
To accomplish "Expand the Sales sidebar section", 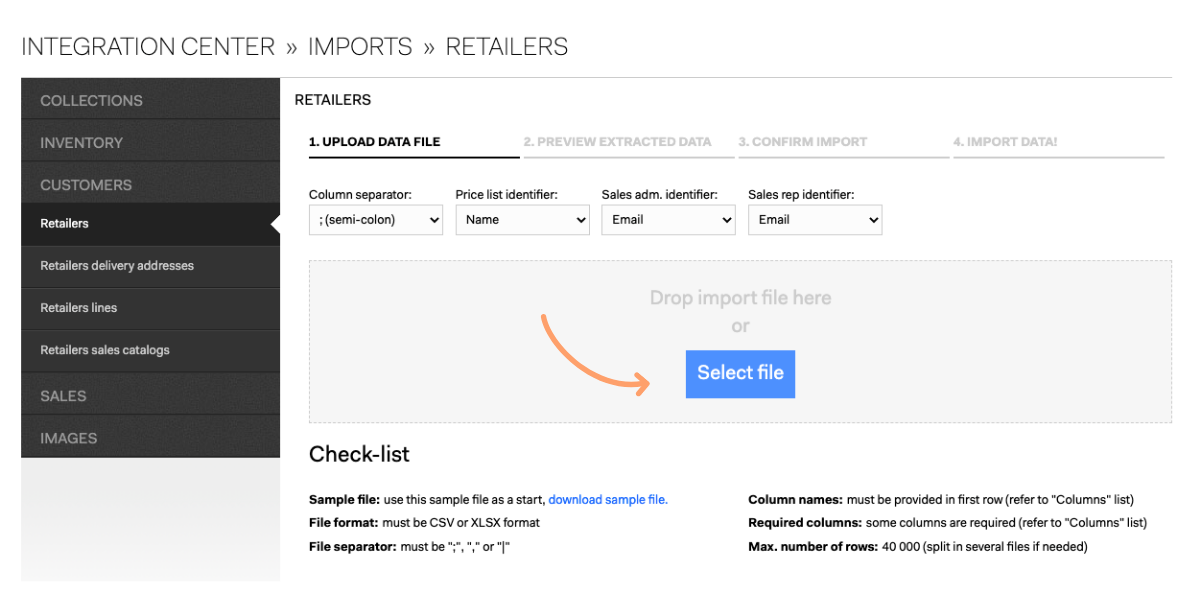I will [150, 395].
